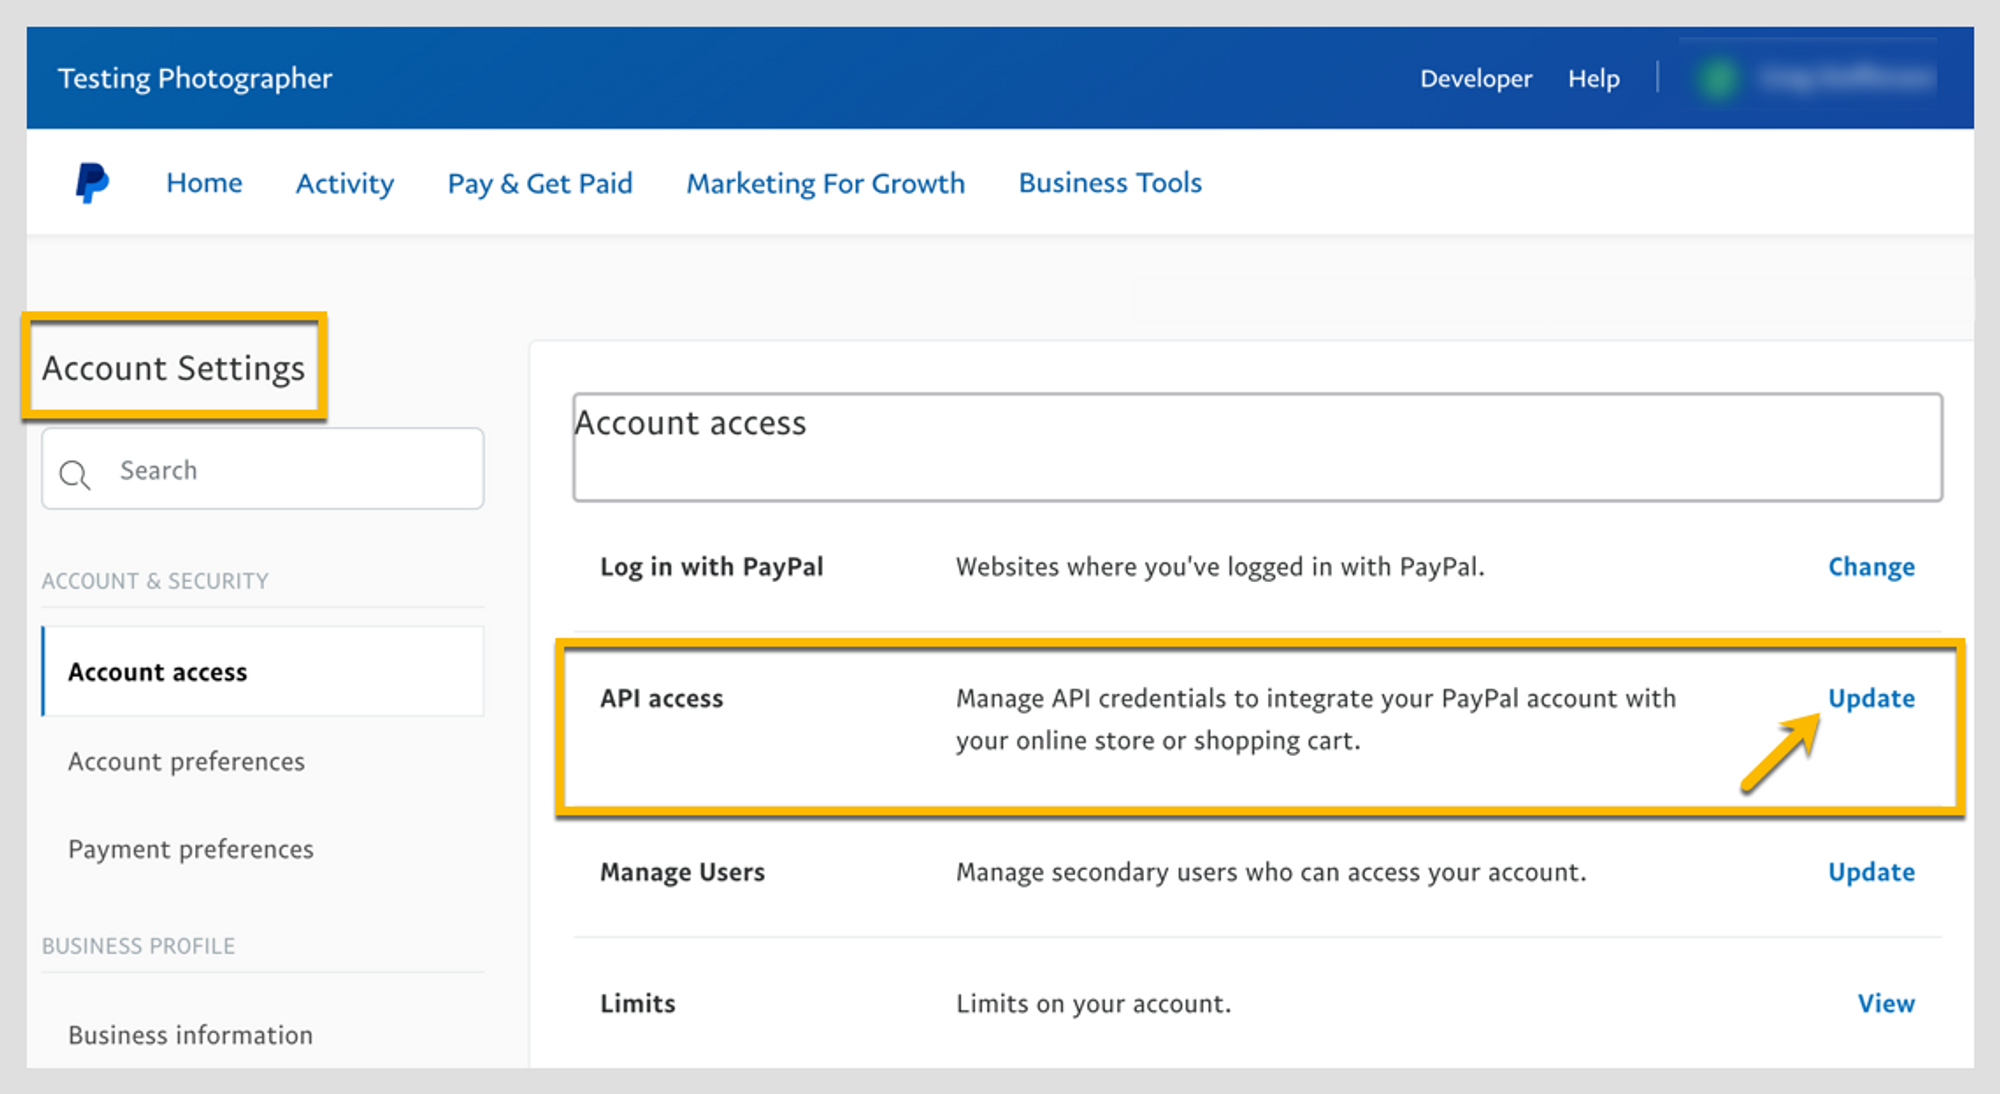This screenshot has height=1094, width=2000.
Task: Click the BUSINESS PROFILE section header
Action: [x=138, y=946]
